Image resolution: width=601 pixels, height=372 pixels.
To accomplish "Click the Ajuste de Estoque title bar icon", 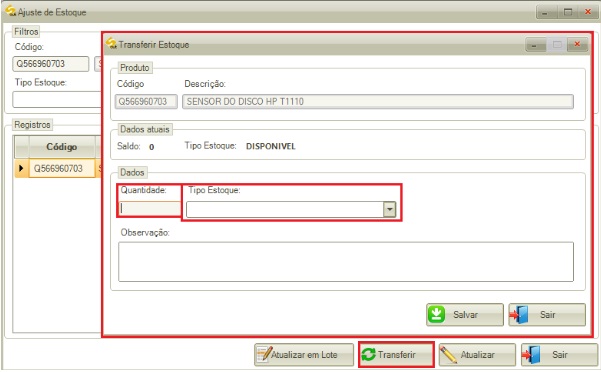I will point(11,10).
